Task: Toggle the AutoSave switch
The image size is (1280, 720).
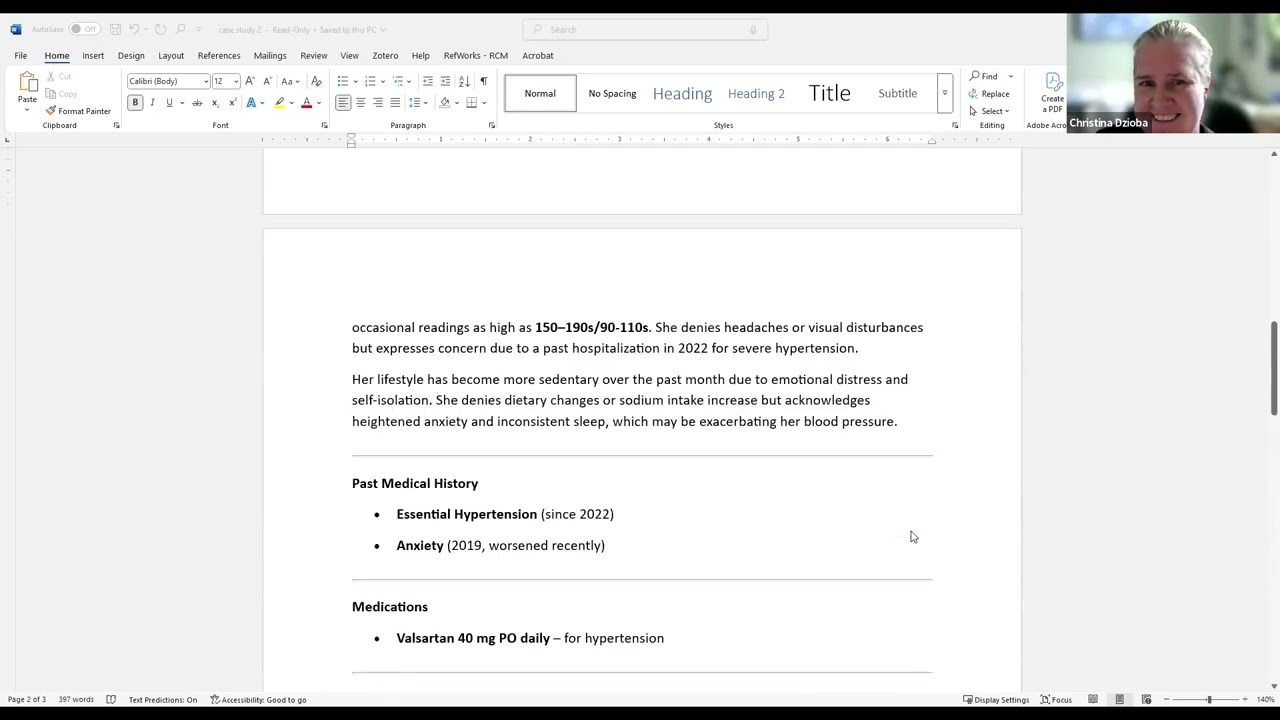Action: (83, 29)
